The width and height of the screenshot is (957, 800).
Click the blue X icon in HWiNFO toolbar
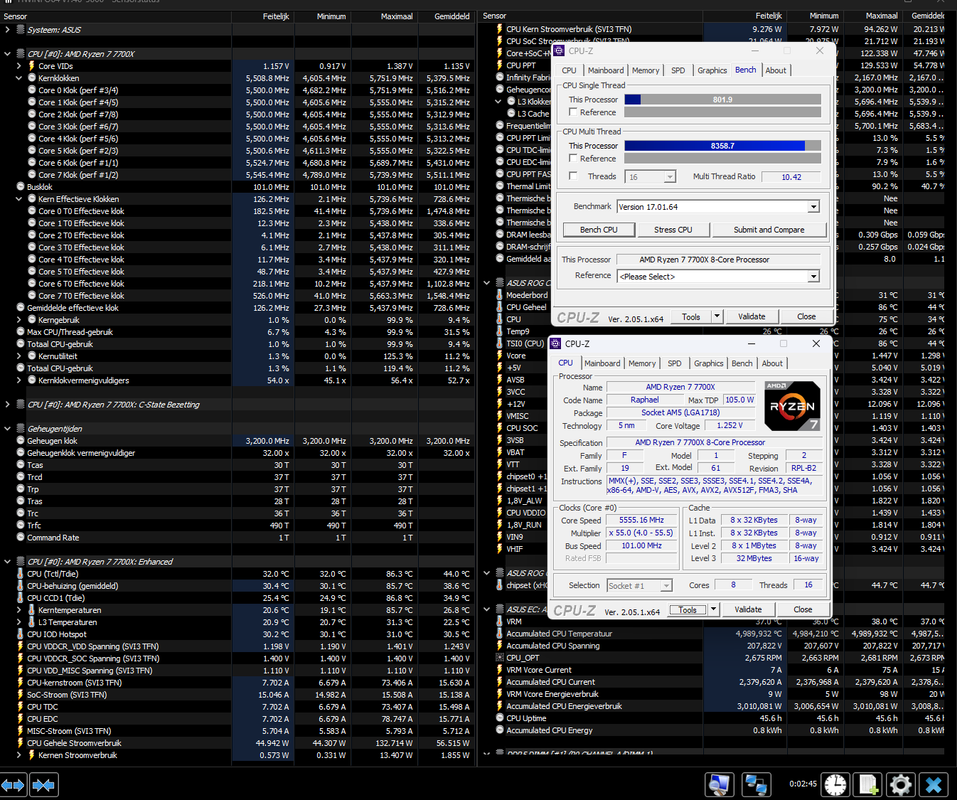933,785
